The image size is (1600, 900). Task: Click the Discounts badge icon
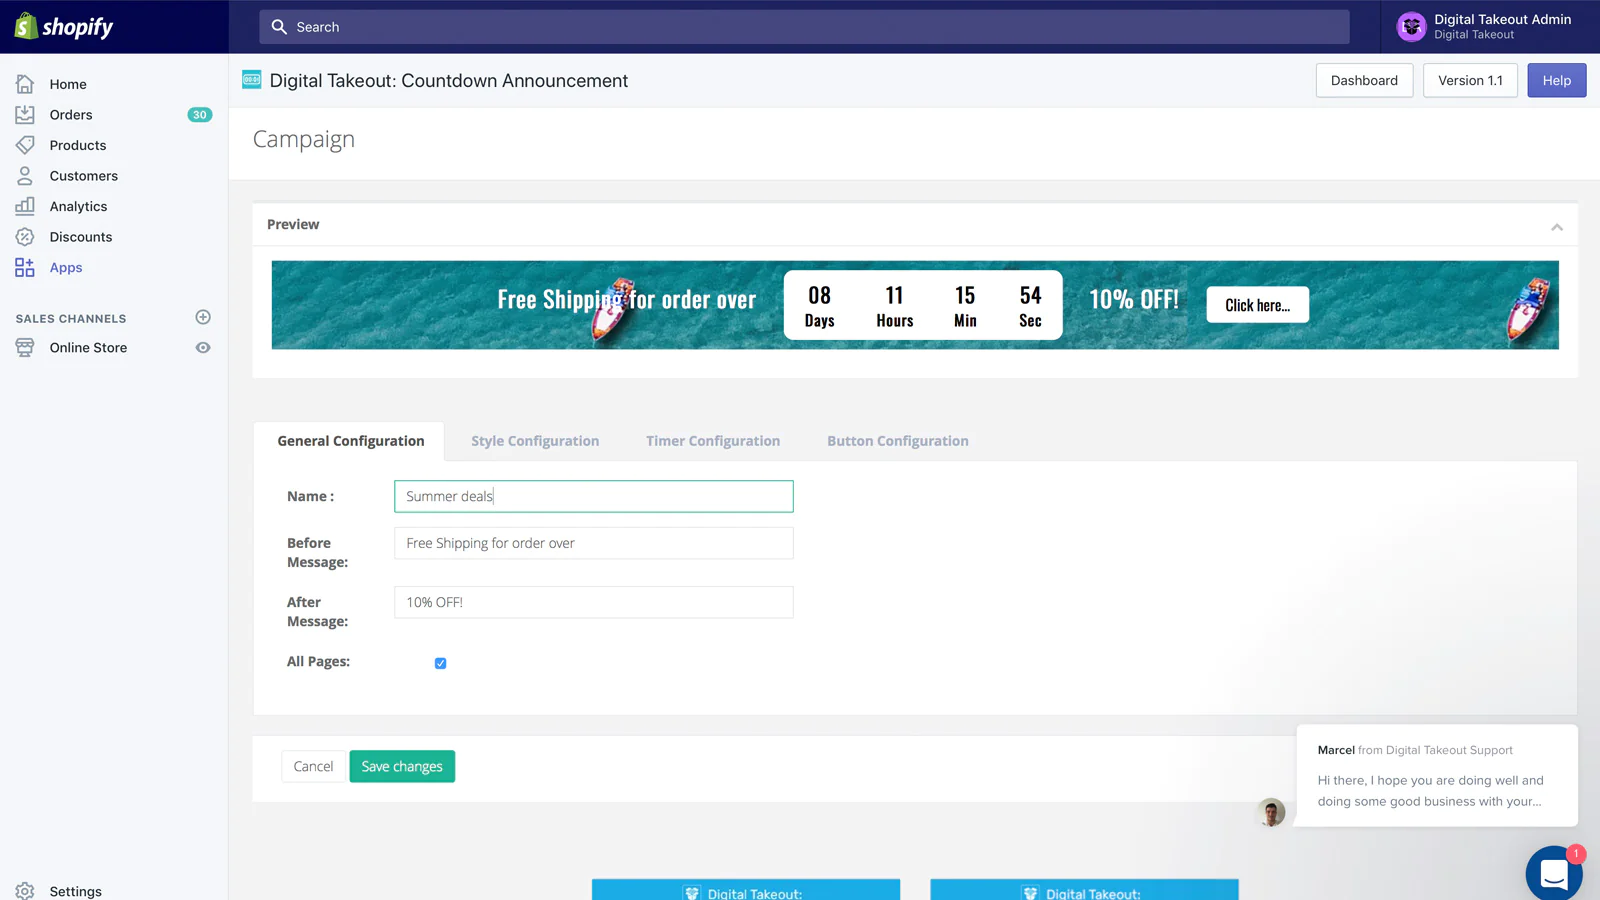tap(25, 237)
